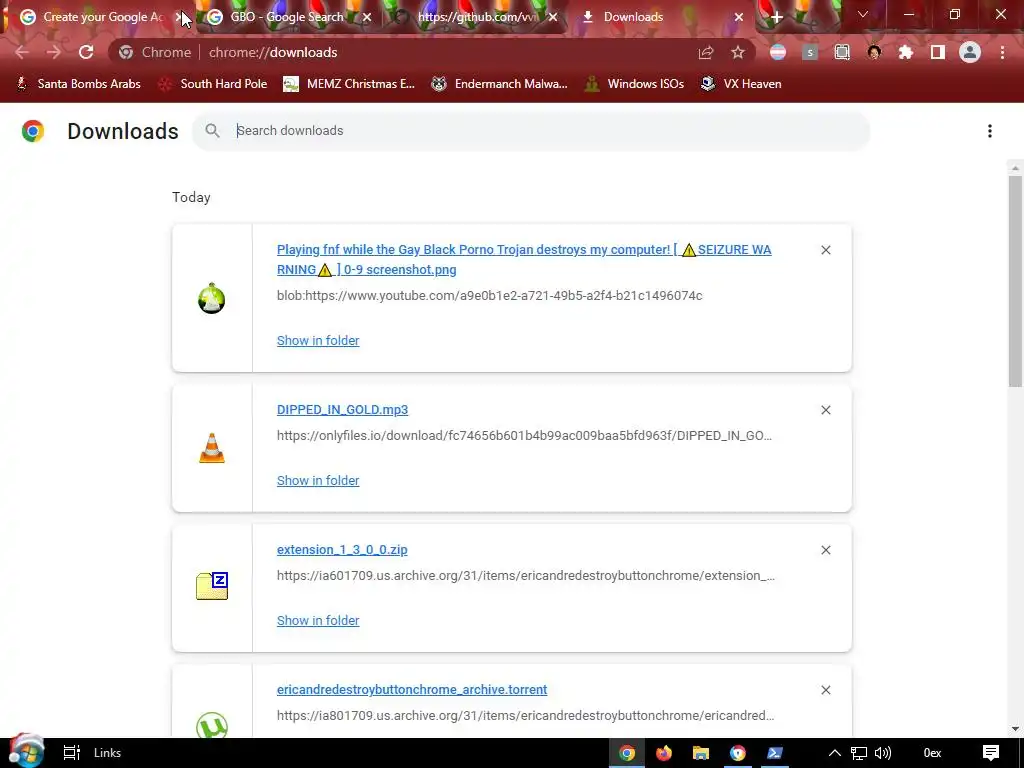The width and height of the screenshot is (1024, 768).
Task: Open the Extensions puzzle-piece menu
Action: (906, 52)
